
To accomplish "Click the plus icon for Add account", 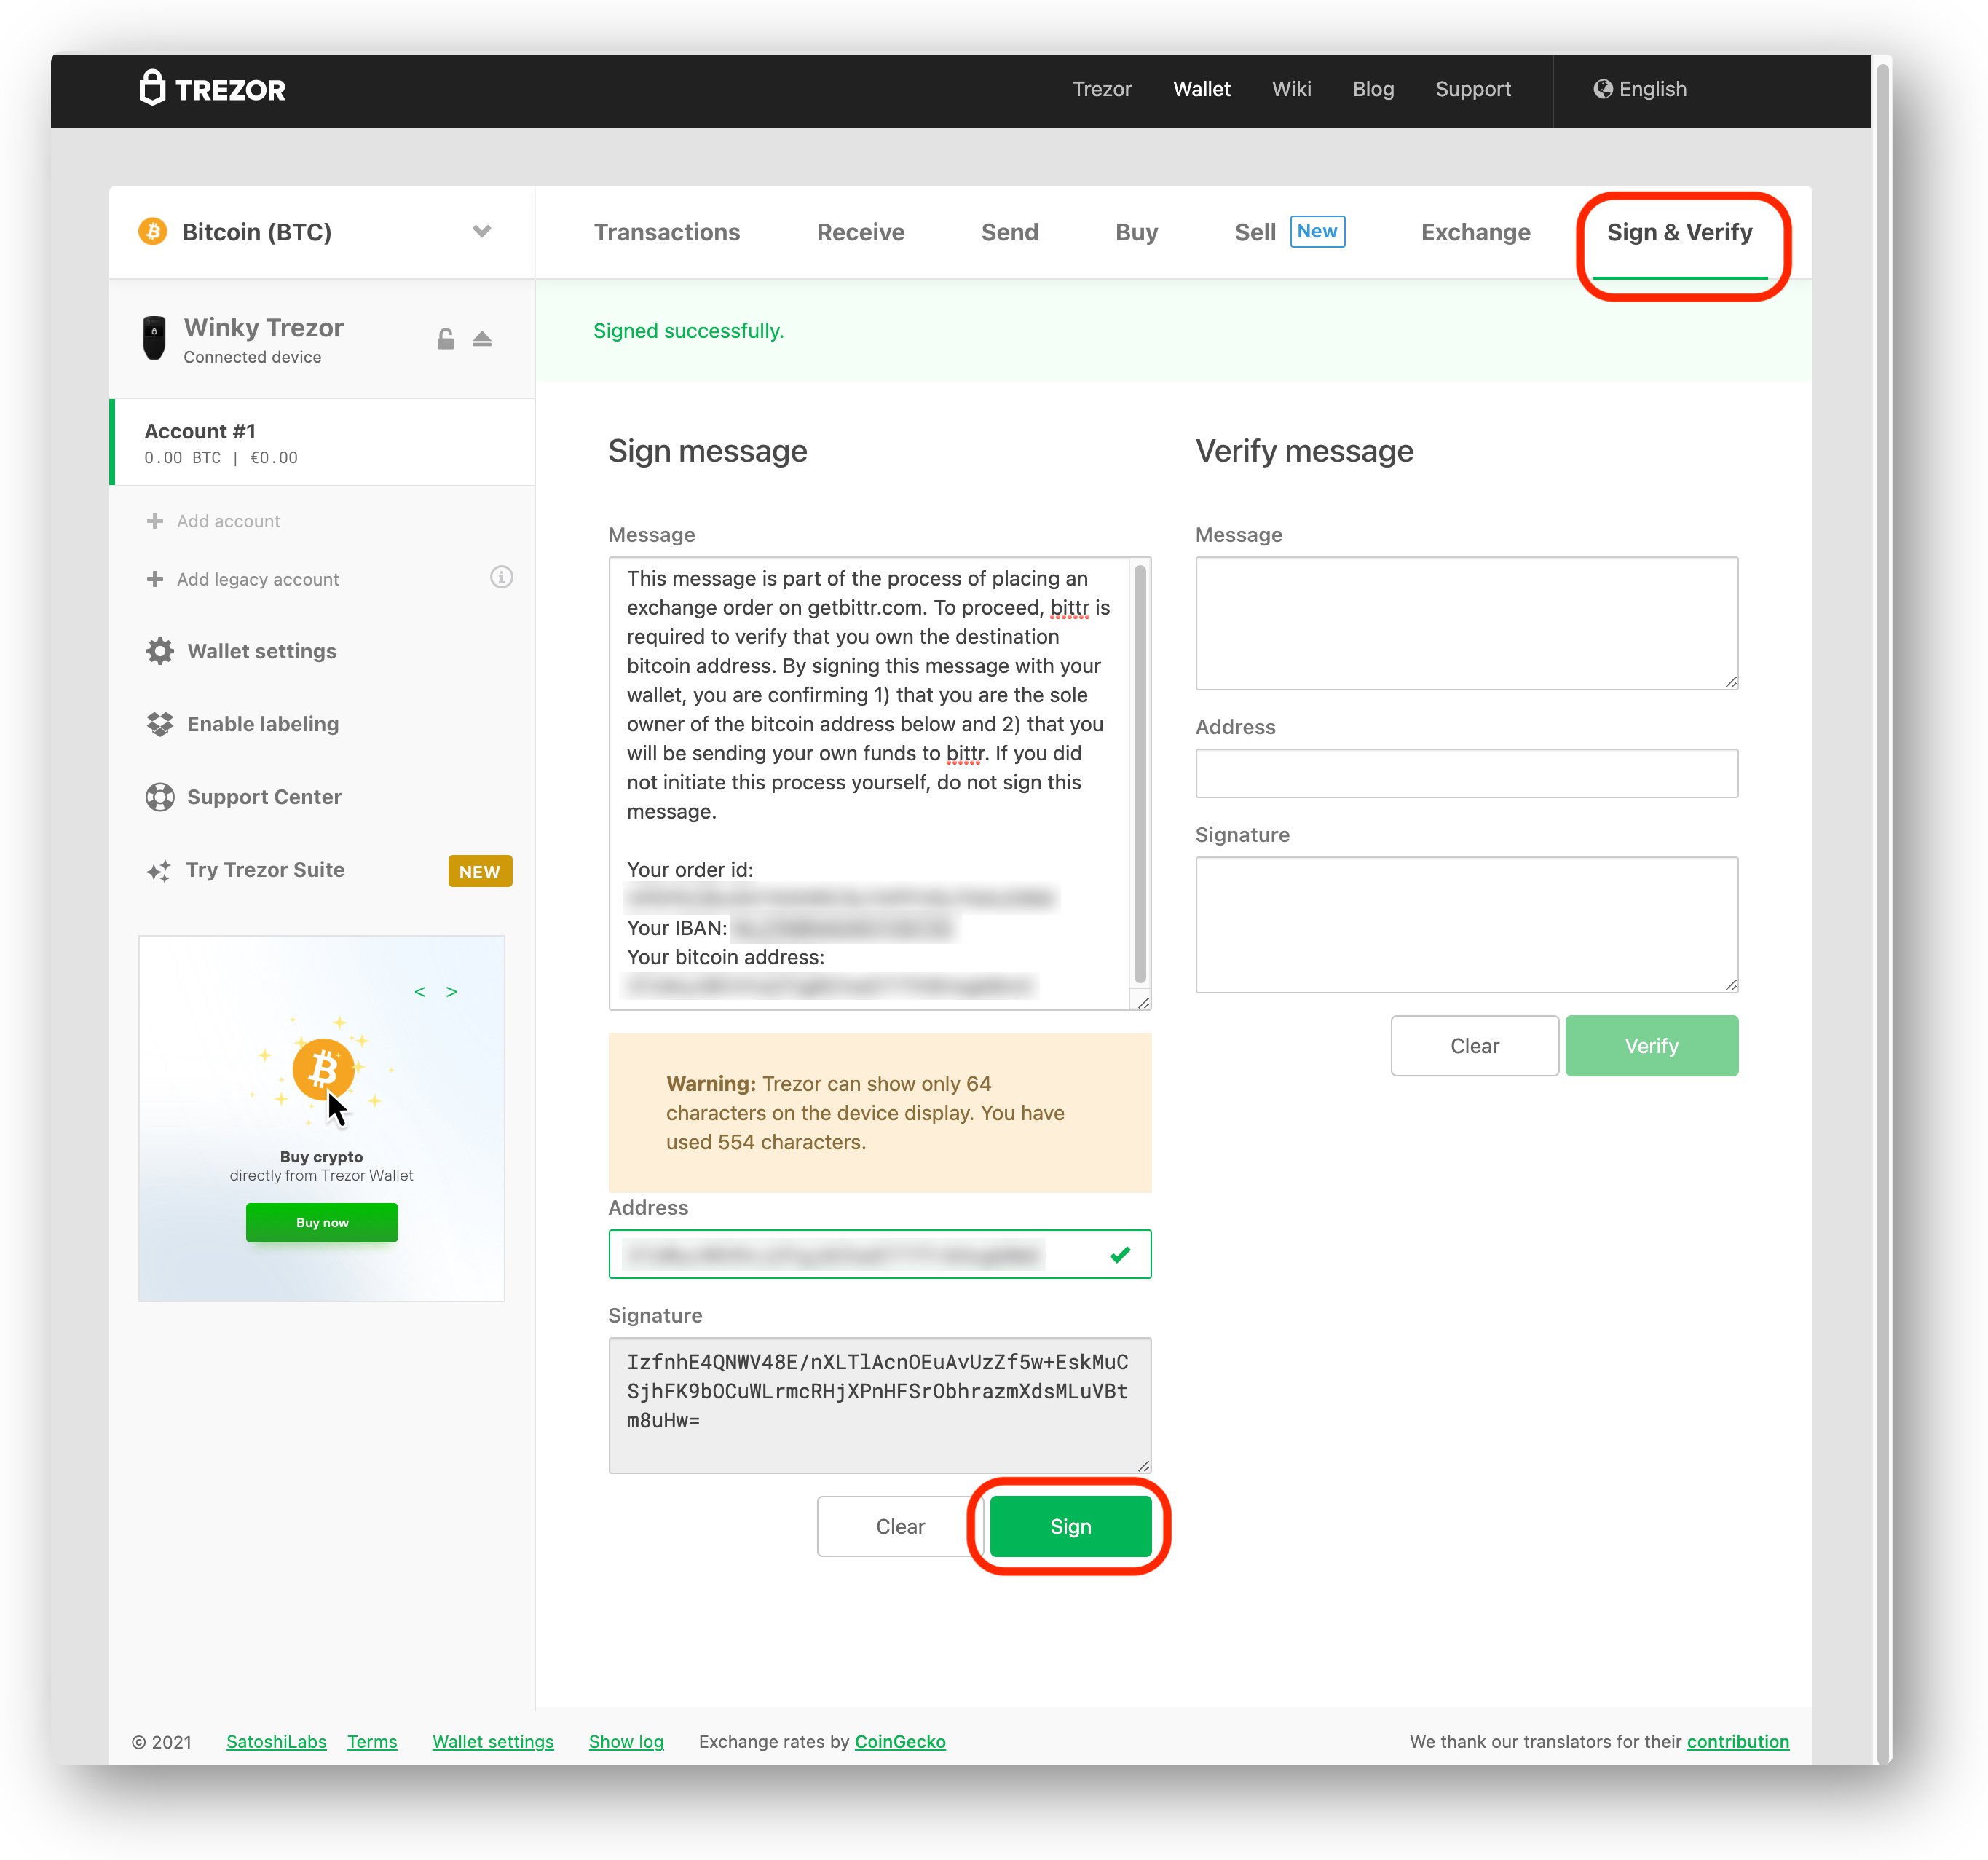I will [155, 521].
